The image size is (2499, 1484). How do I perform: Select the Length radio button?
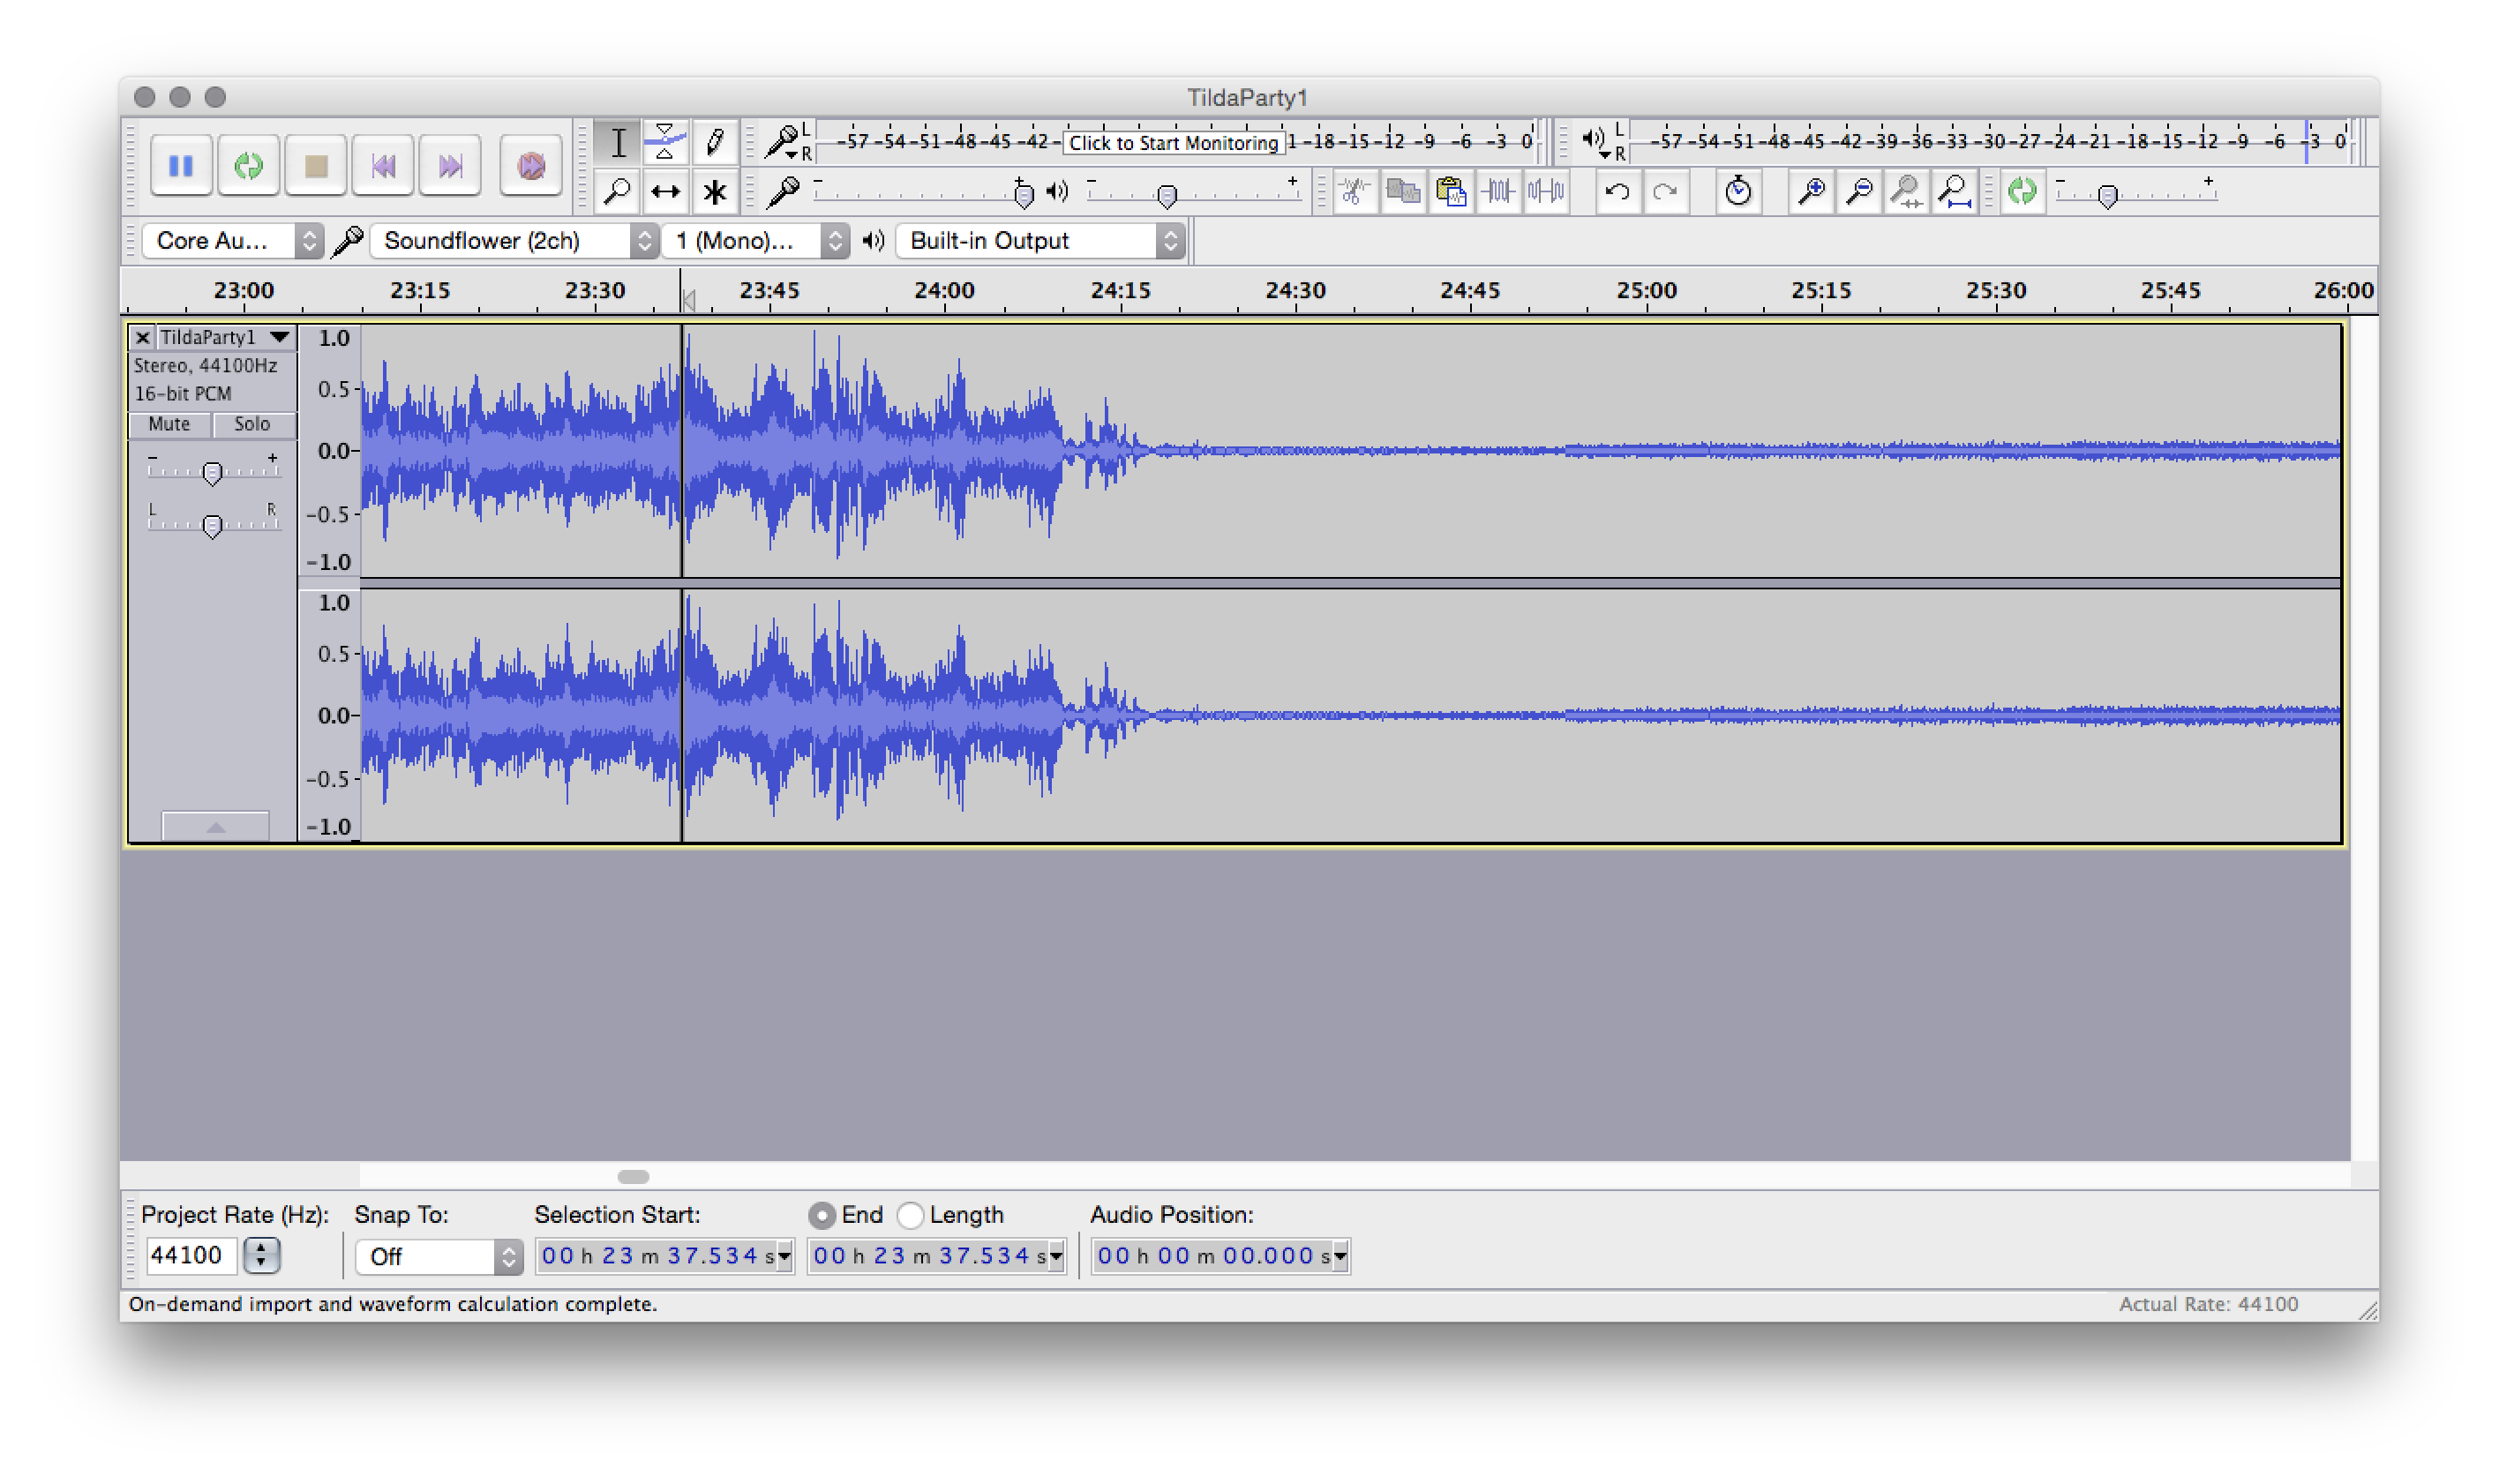910,1215
